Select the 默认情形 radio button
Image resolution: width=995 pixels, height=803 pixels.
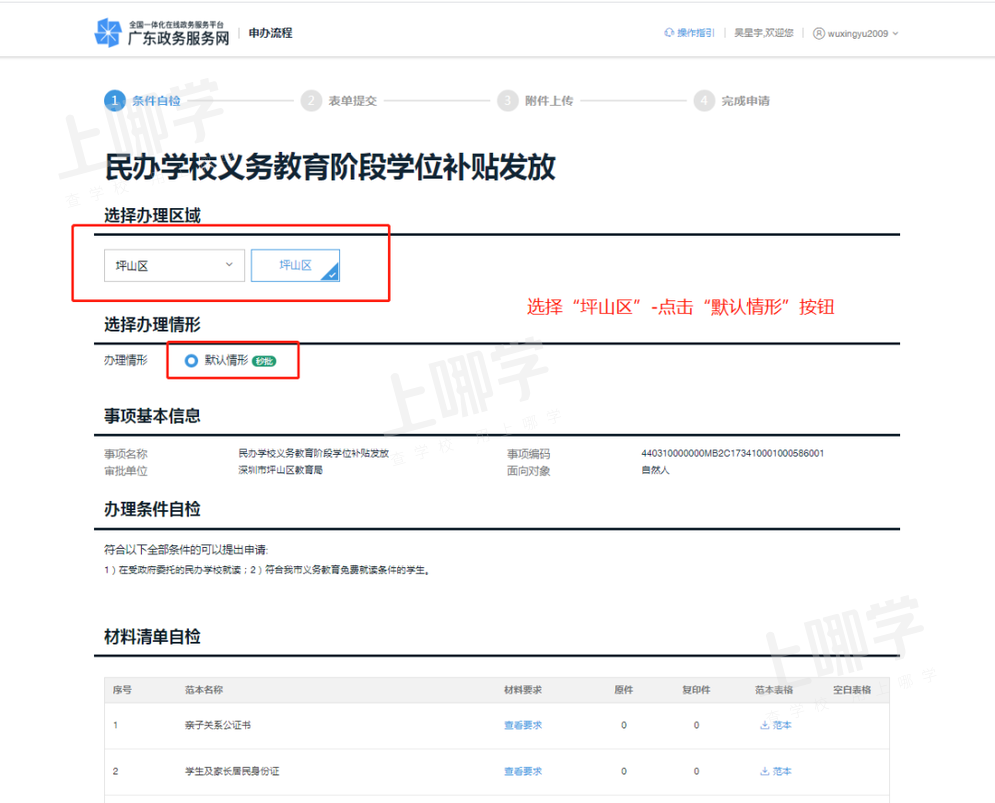[x=191, y=361]
